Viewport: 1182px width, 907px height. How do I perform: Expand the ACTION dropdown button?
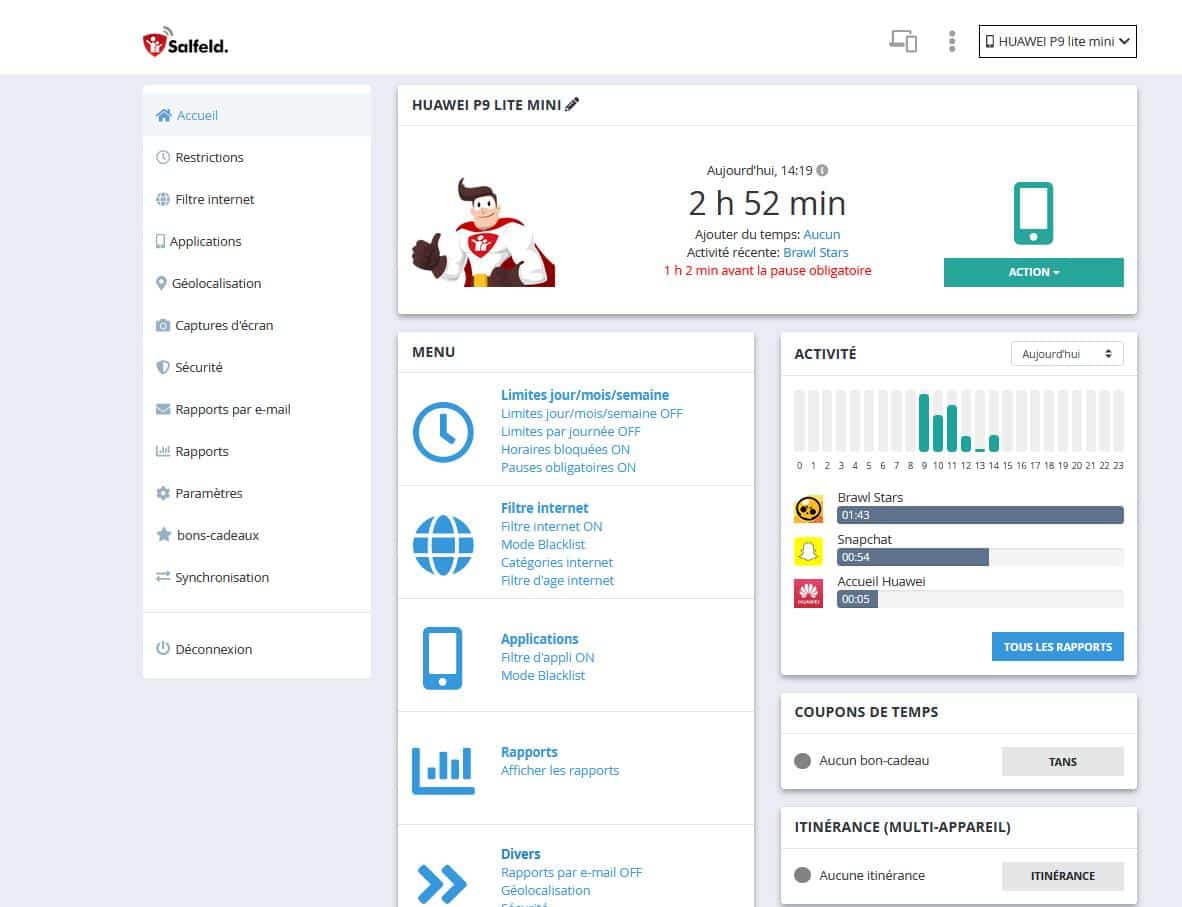1033,272
